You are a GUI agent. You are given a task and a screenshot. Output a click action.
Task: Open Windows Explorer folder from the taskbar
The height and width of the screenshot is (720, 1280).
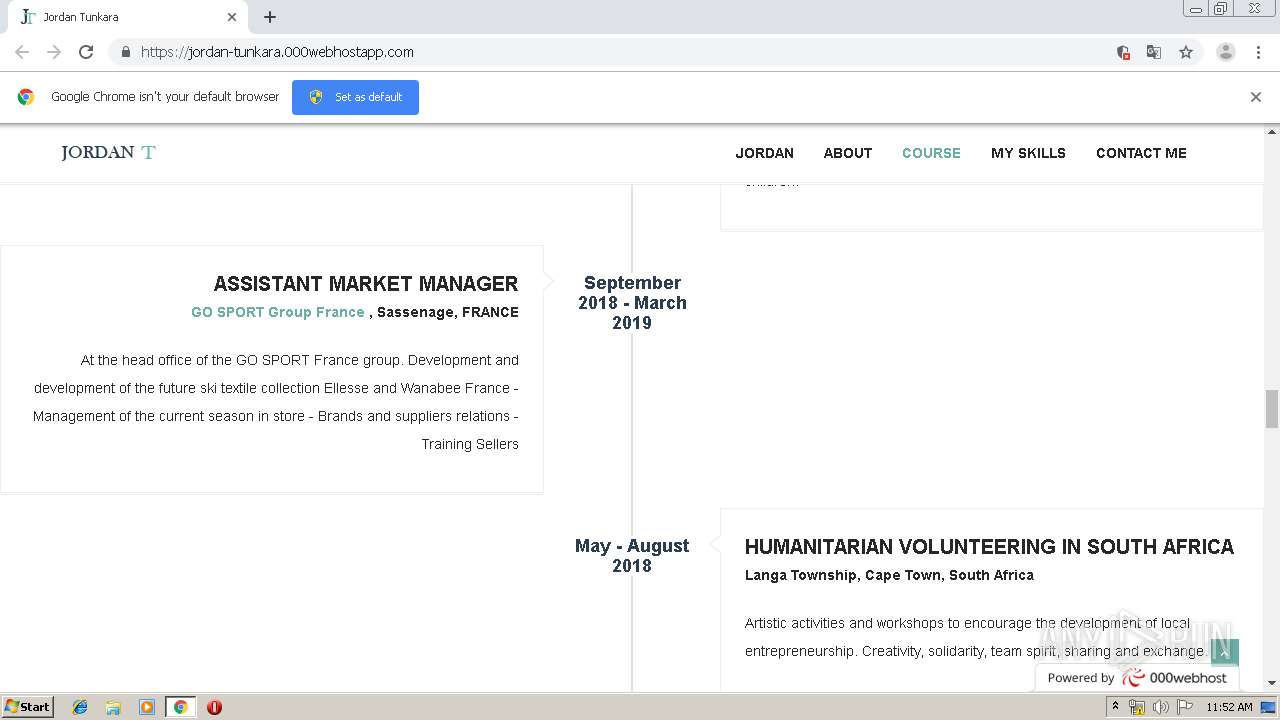[113, 707]
